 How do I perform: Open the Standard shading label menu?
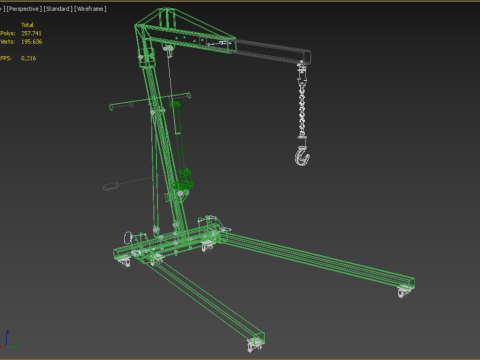58,9
